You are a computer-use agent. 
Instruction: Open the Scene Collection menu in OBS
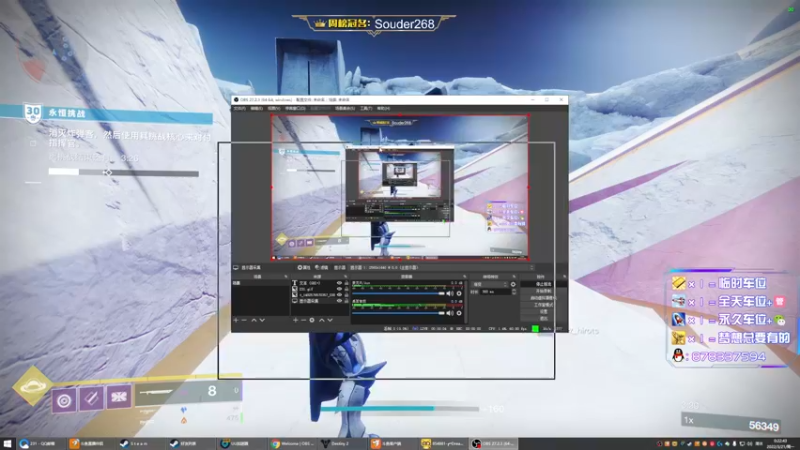(x=345, y=108)
